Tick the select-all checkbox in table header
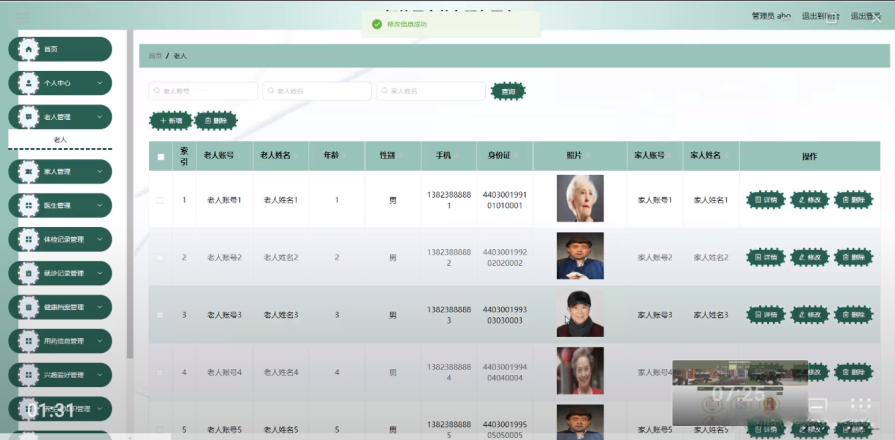 pos(160,156)
